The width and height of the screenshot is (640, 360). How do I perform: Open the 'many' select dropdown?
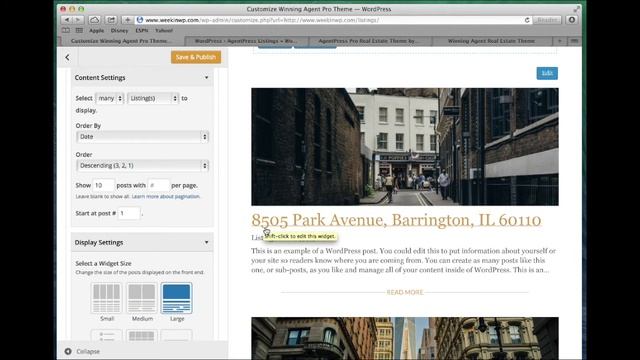109,98
